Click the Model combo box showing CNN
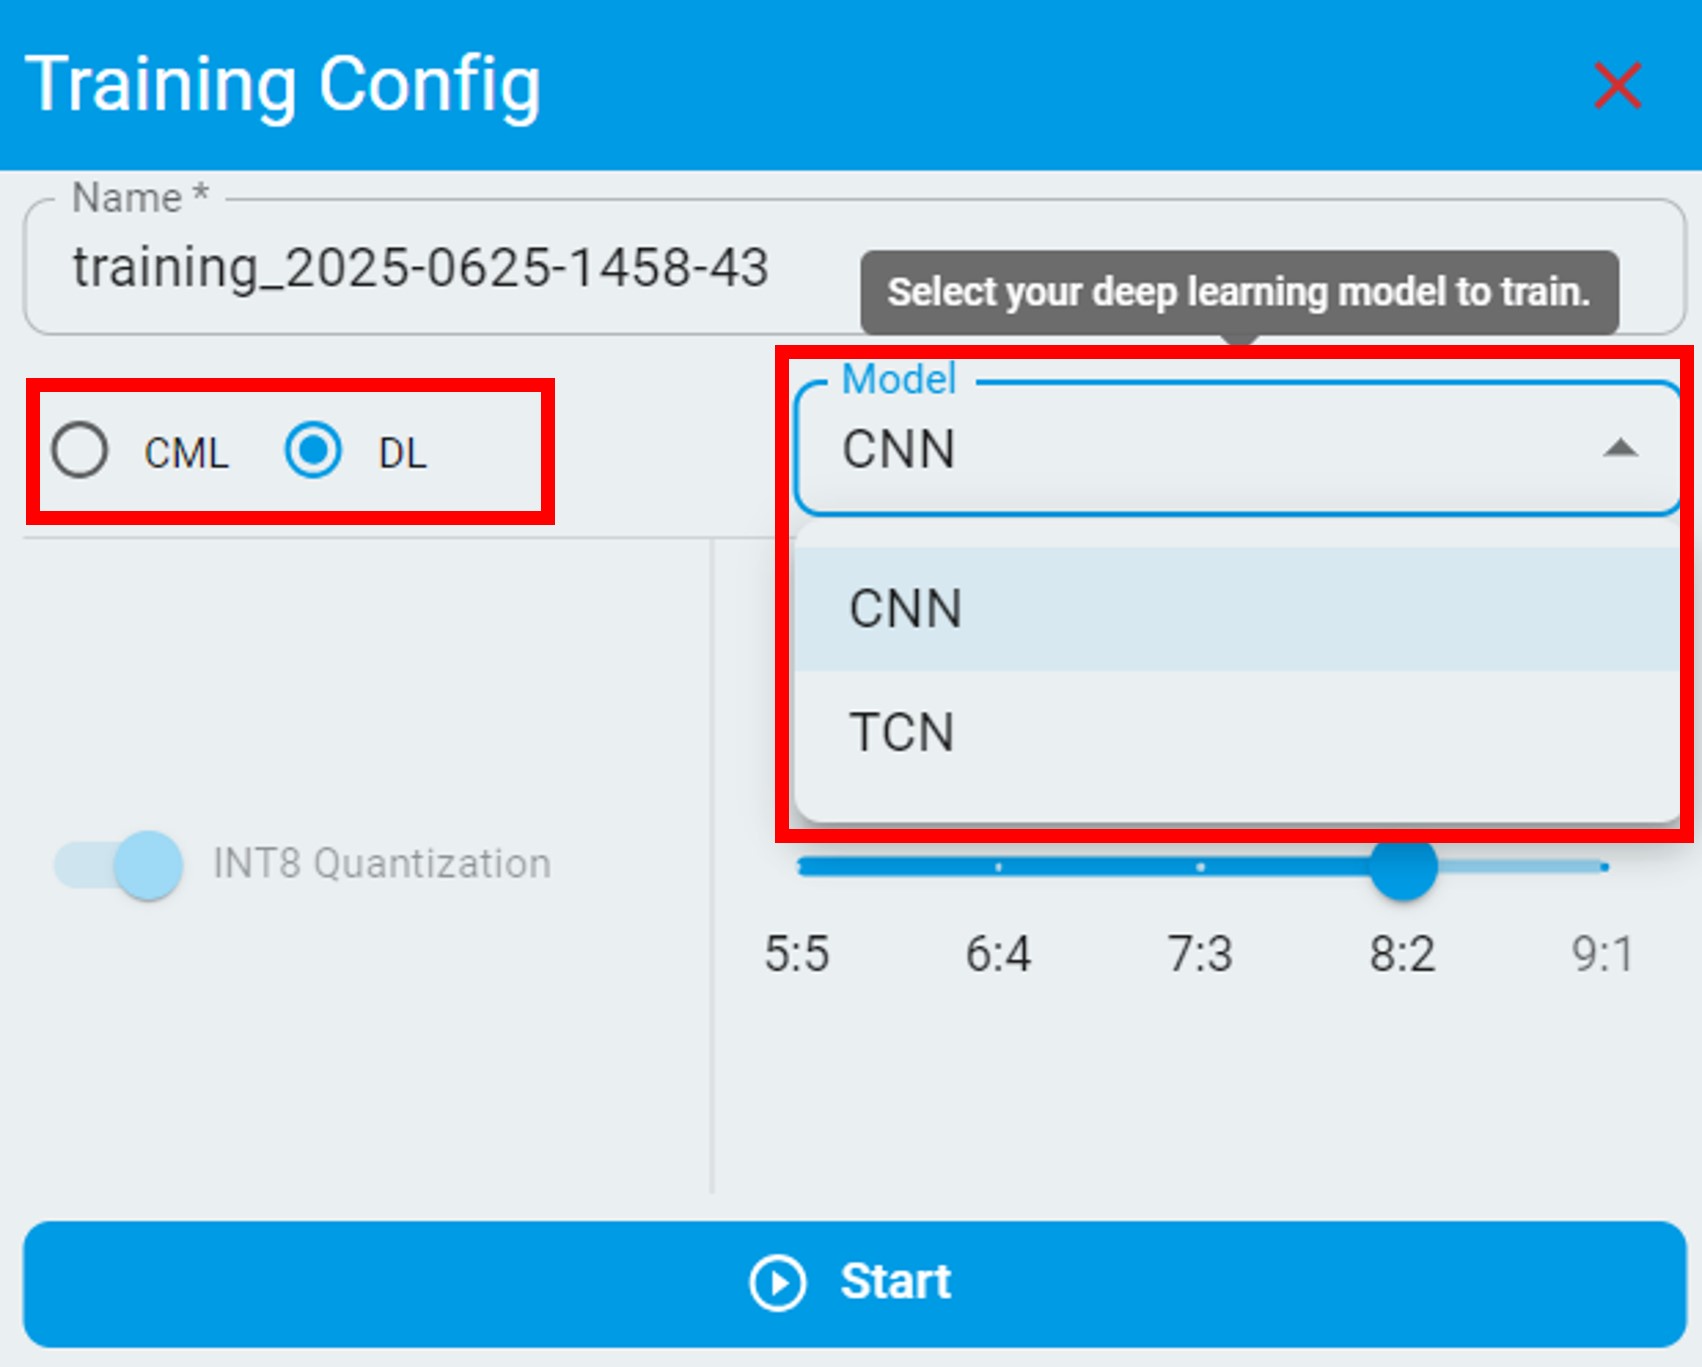The image size is (1702, 1367). point(1200,450)
